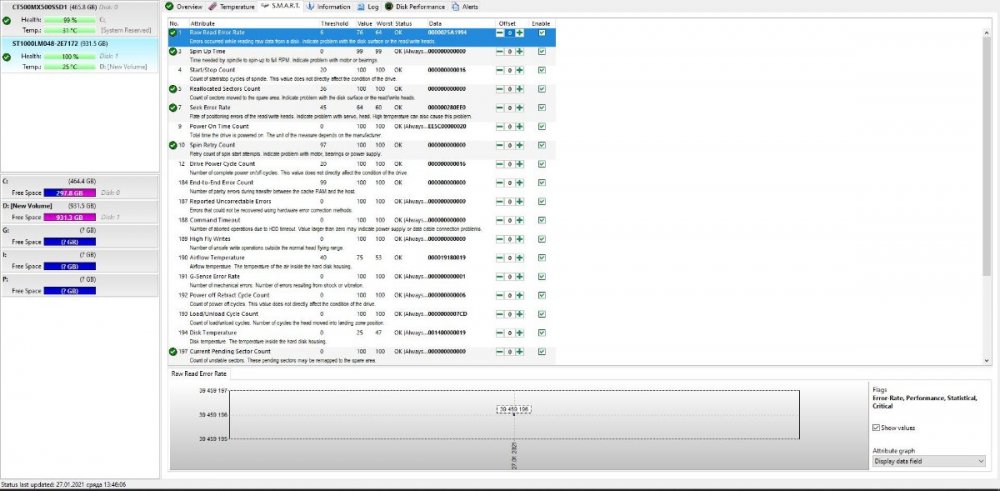Uncheck Enable for Airflow Temperature
The width and height of the screenshot is (1000, 491).
click(542, 258)
